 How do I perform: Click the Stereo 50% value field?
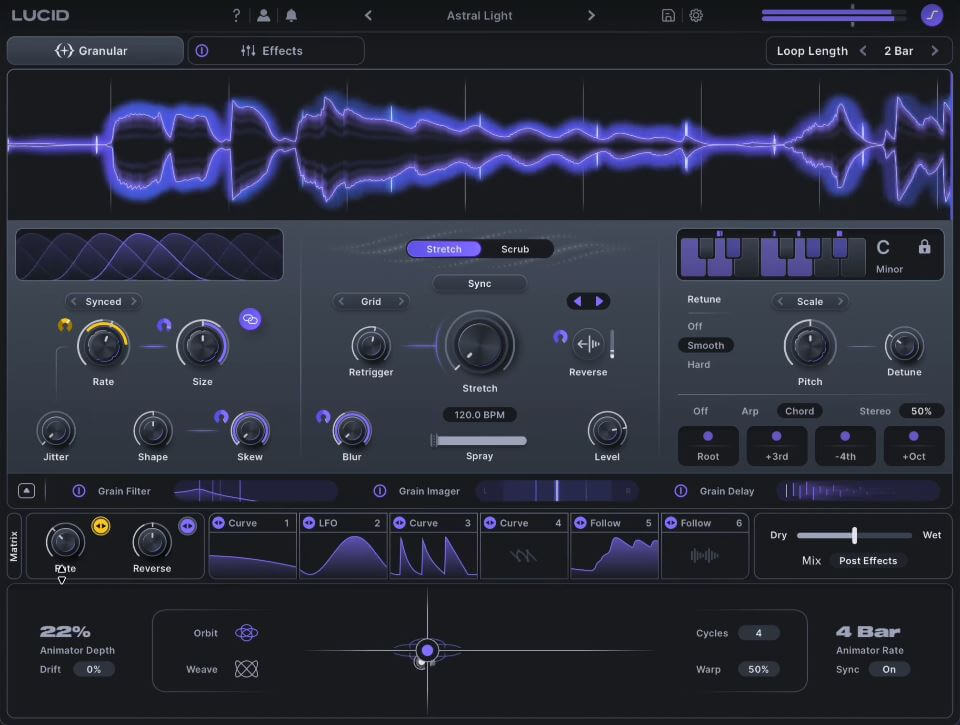pyautogui.click(x=921, y=411)
